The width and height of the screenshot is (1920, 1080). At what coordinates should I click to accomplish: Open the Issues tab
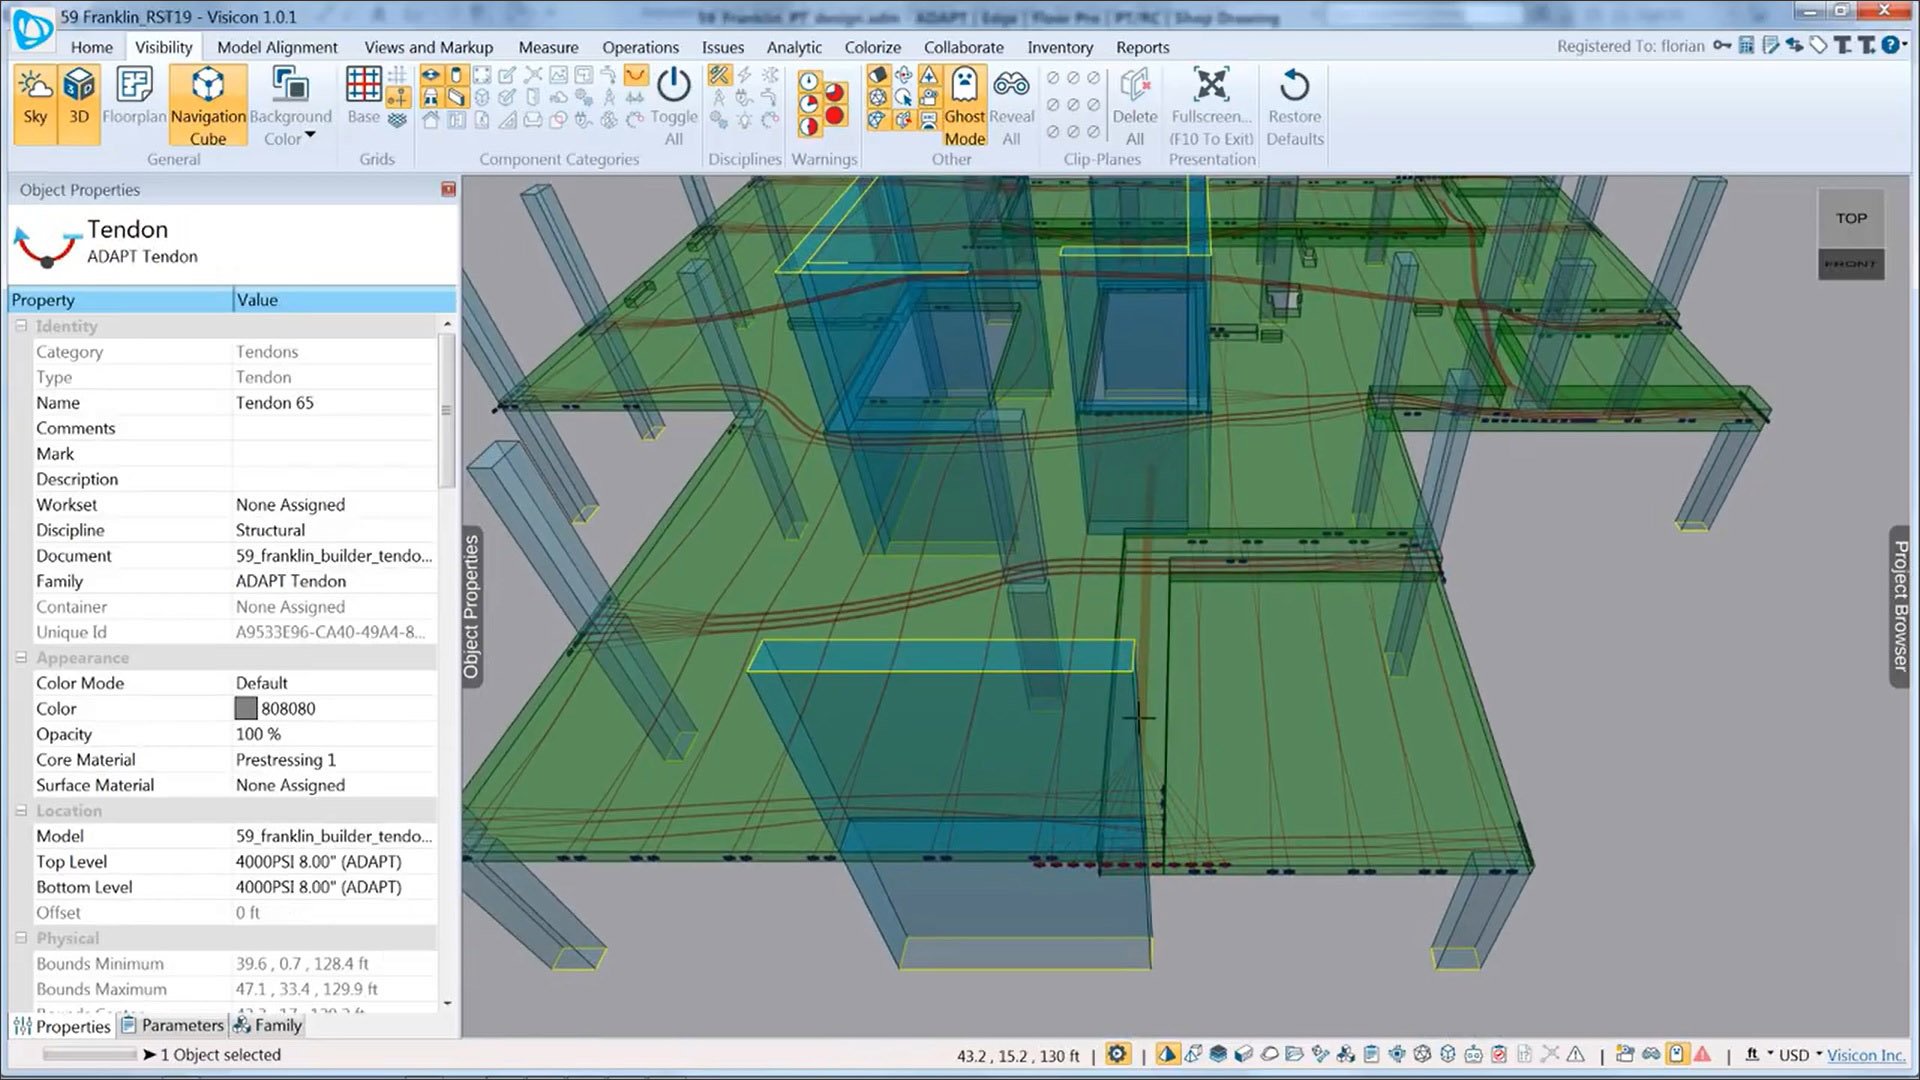coord(722,47)
